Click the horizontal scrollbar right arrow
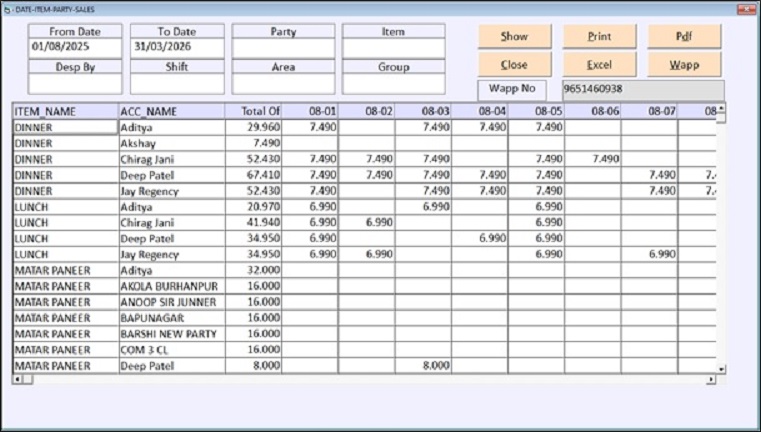The image size is (761, 432). 711,380
